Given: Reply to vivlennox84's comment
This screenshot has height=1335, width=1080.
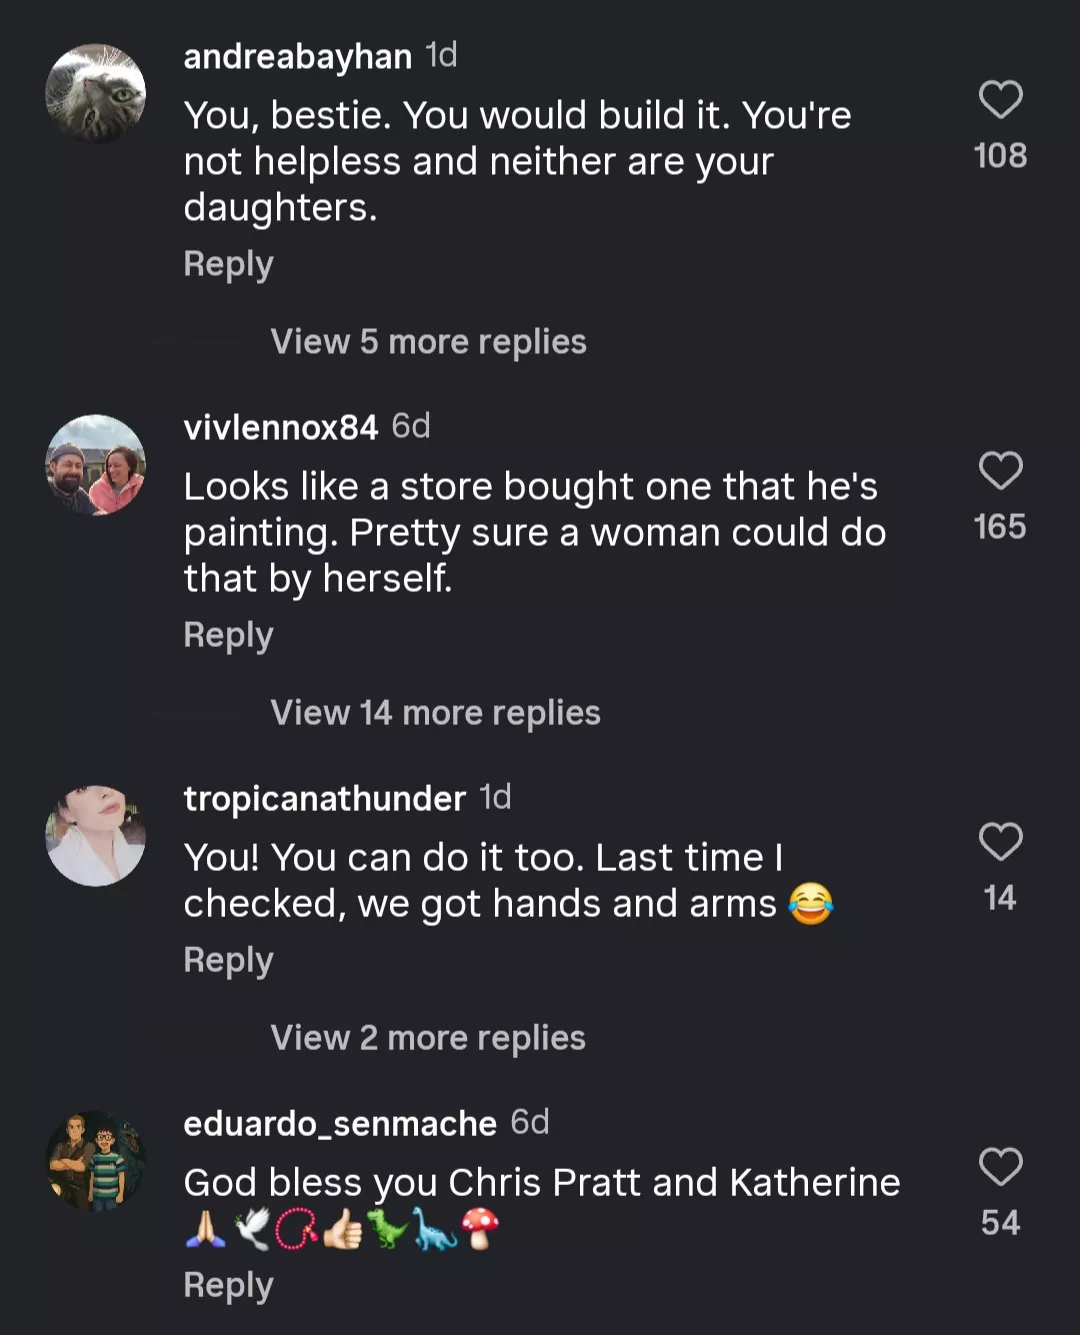Looking at the screenshot, I should (228, 635).
